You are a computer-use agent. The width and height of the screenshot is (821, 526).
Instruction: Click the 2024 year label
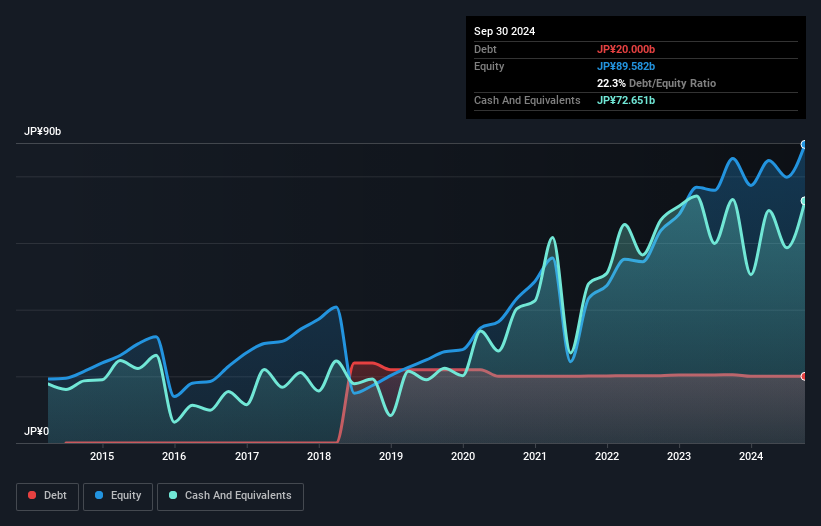click(x=751, y=457)
